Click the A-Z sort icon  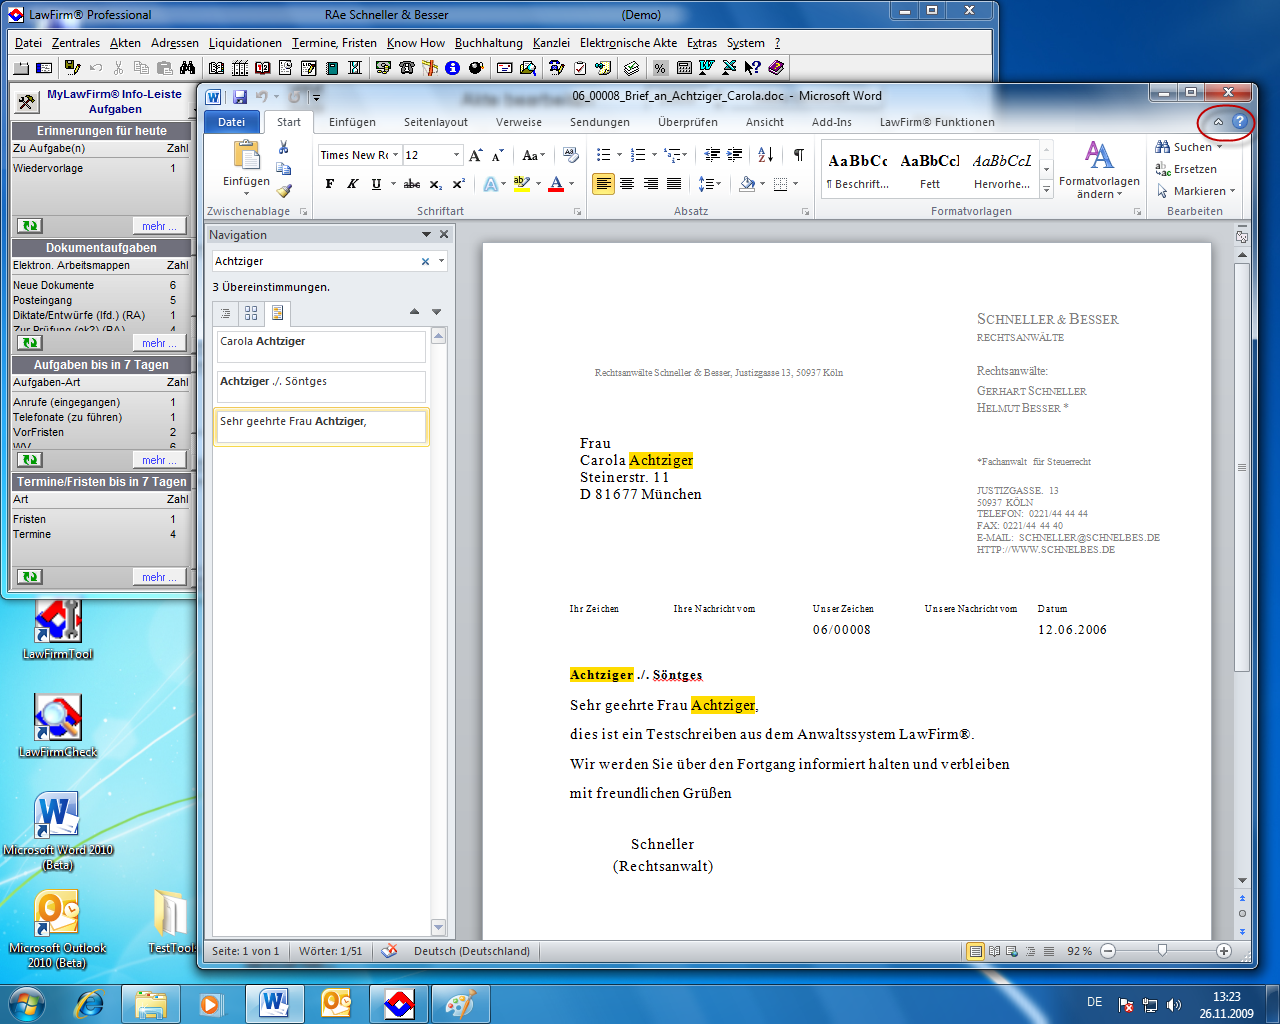coord(765,155)
